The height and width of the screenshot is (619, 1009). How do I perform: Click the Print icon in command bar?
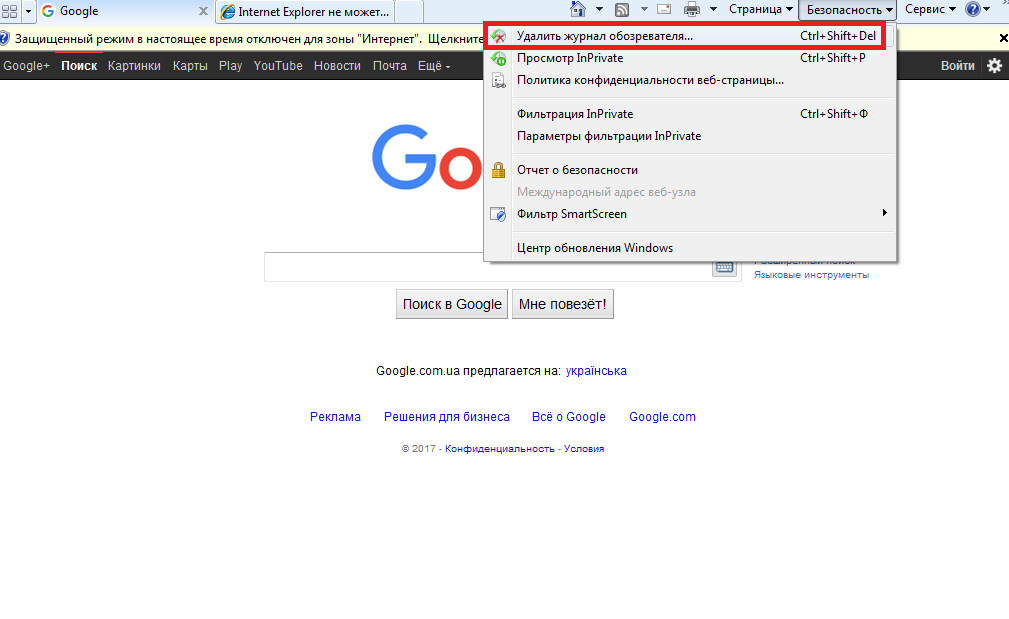tap(691, 10)
